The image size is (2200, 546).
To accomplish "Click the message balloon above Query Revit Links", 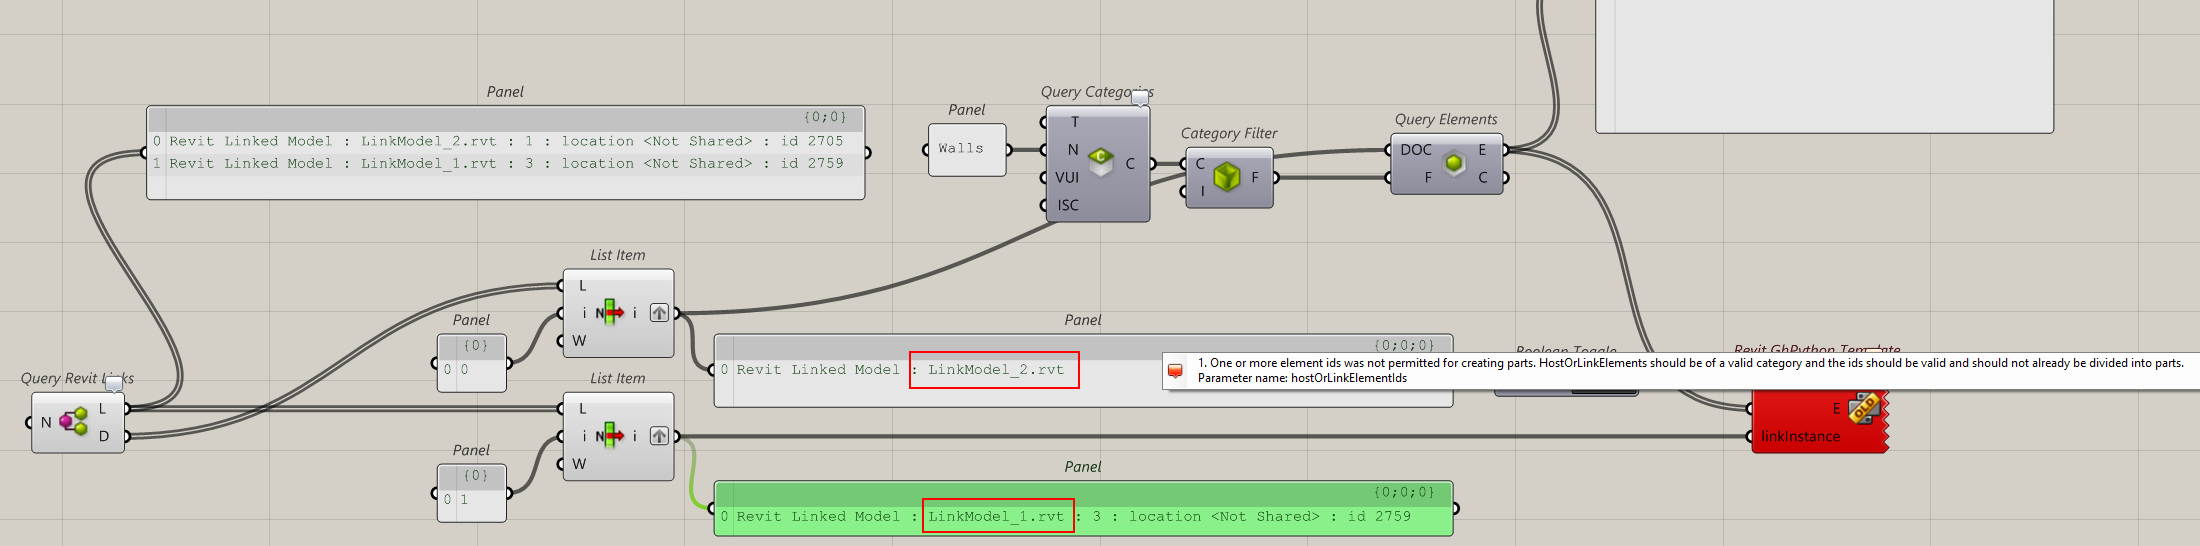I will (114, 383).
